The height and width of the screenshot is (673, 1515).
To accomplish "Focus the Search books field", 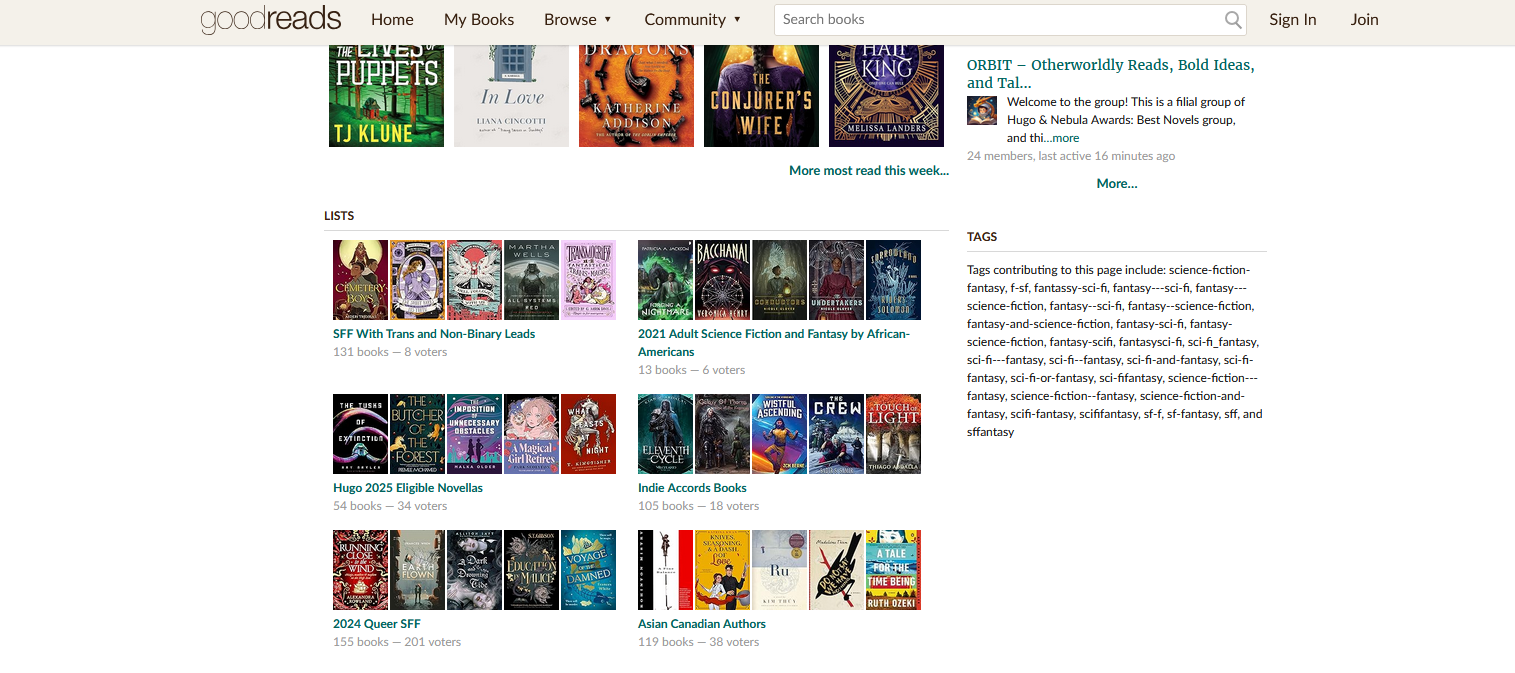I will coord(1010,19).
